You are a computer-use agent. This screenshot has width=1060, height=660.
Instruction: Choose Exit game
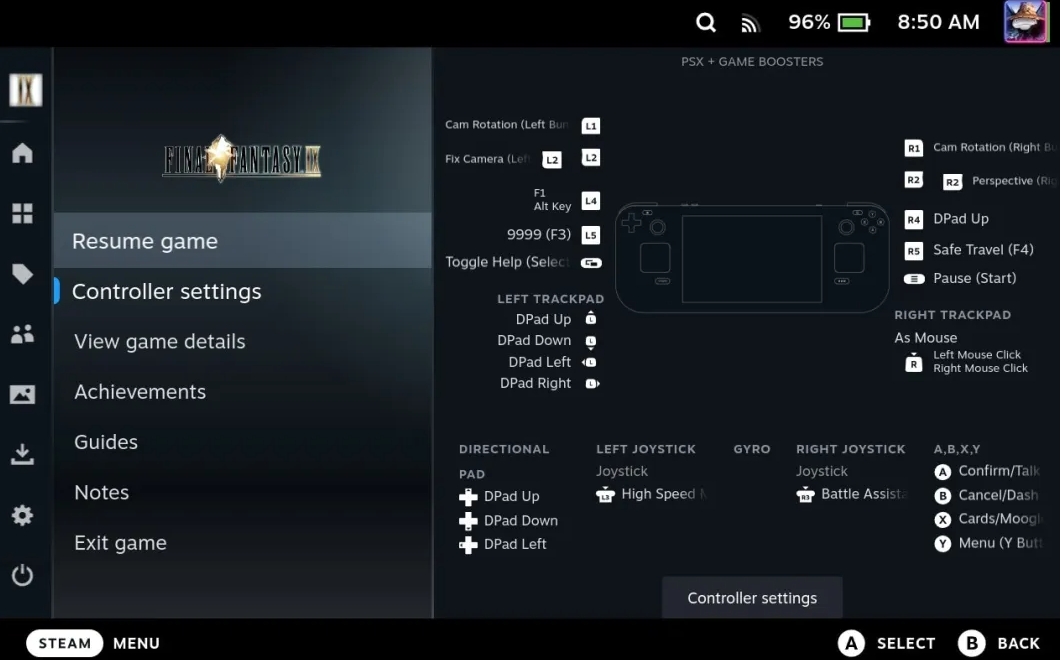tap(243, 542)
